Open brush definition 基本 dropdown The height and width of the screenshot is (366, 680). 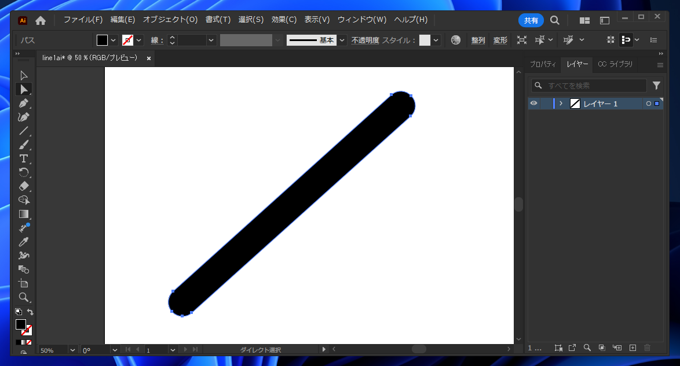click(342, 40)
